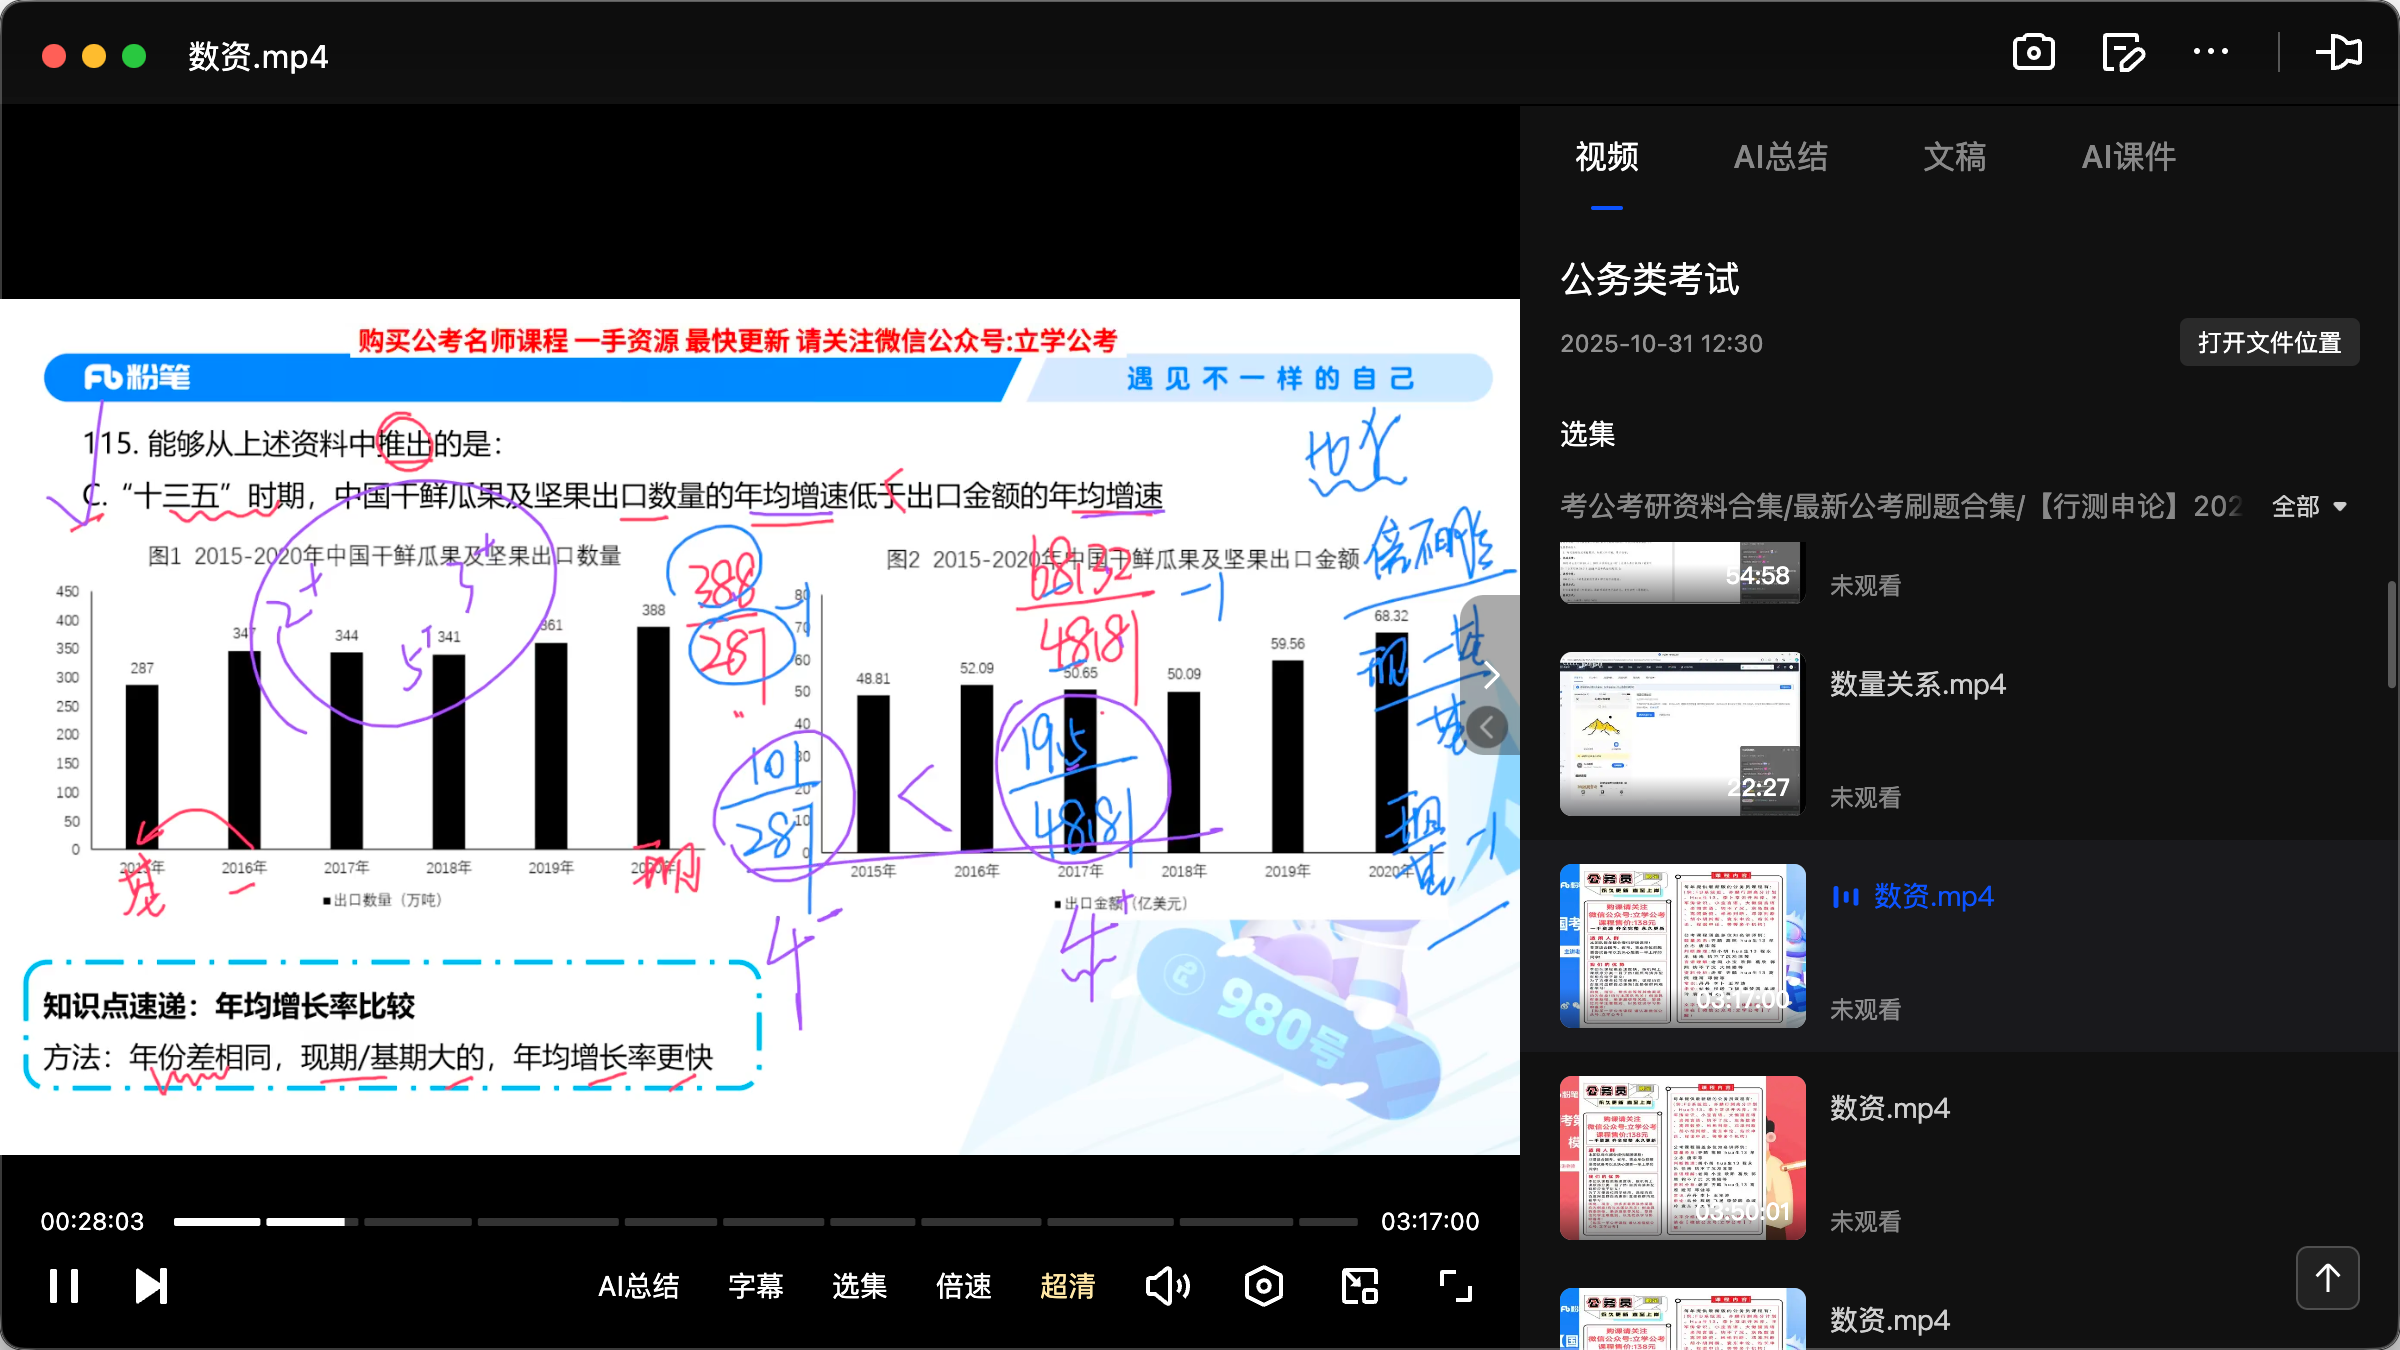Open the 全部 episodes dropdown
This screenshot has height=1350, width=2400.
click(x=2310, y=506)
